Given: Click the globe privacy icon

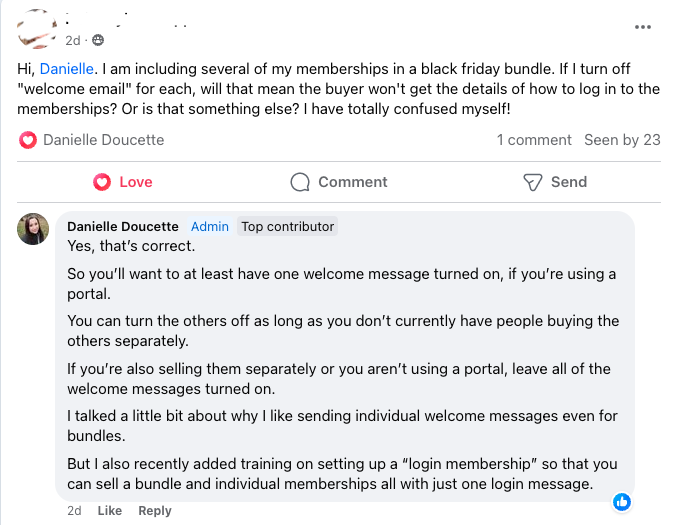Looking at the screenshot, I should (x=98, y=40).
